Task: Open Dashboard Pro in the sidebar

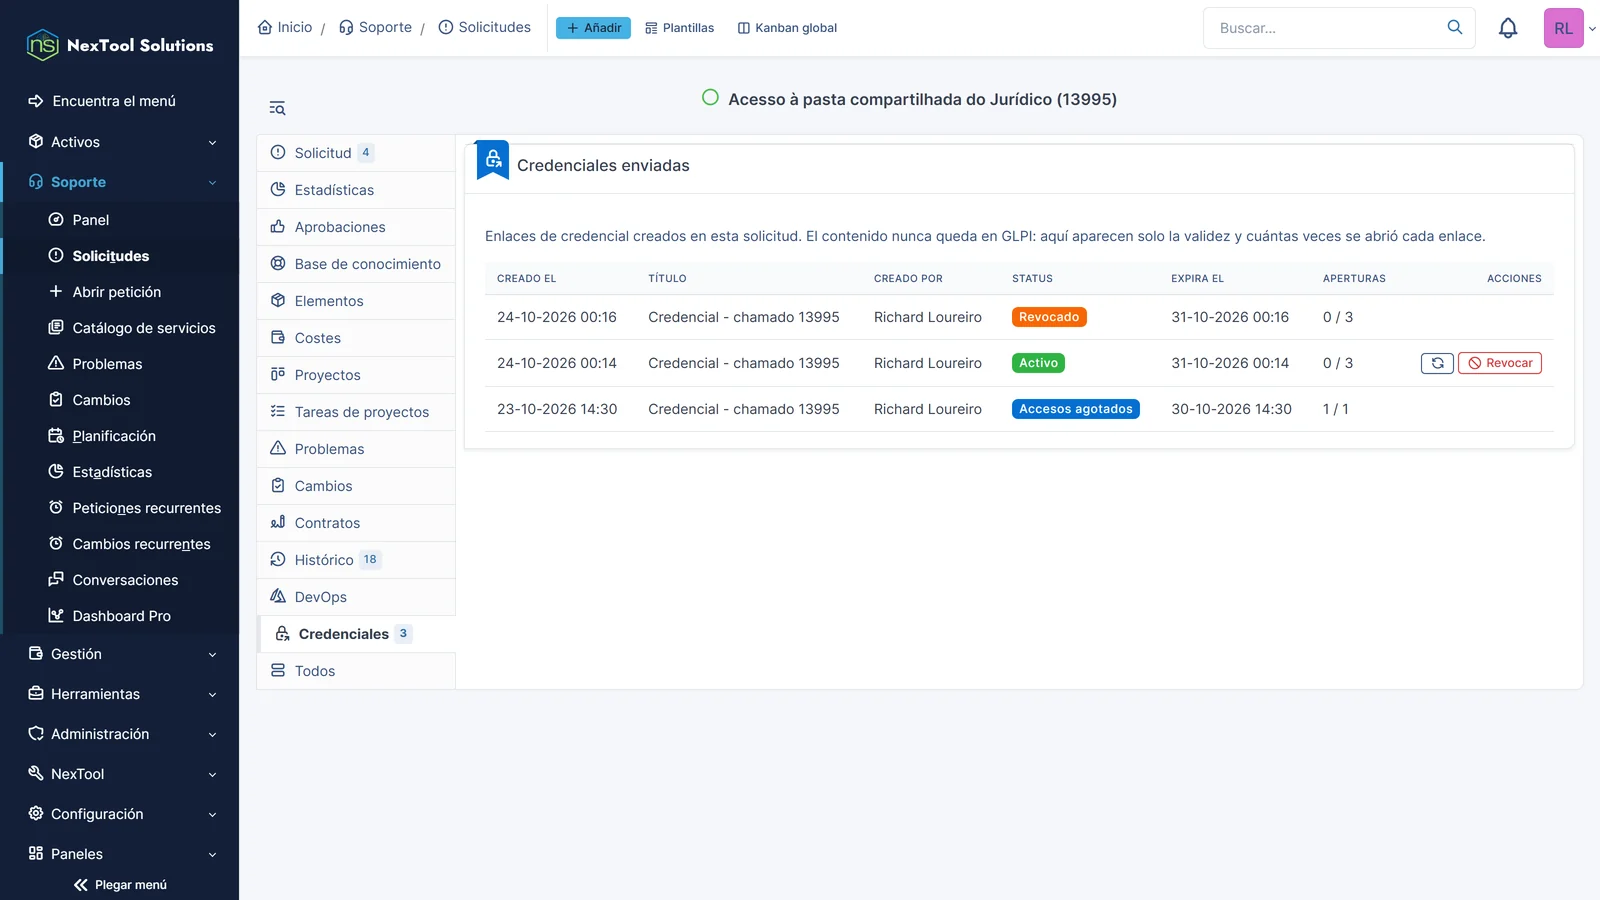Action: pos(120,616)
